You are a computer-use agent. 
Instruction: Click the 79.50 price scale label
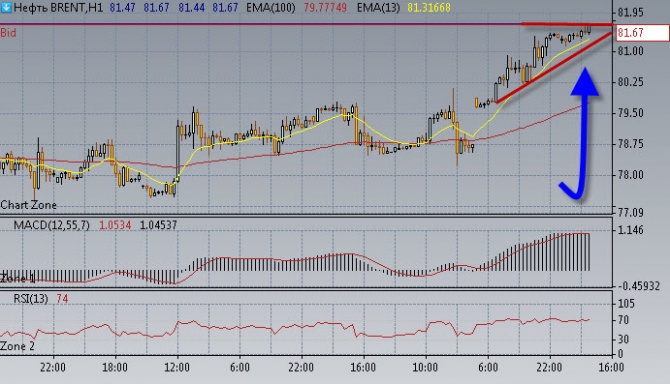(x=631, y=113)
